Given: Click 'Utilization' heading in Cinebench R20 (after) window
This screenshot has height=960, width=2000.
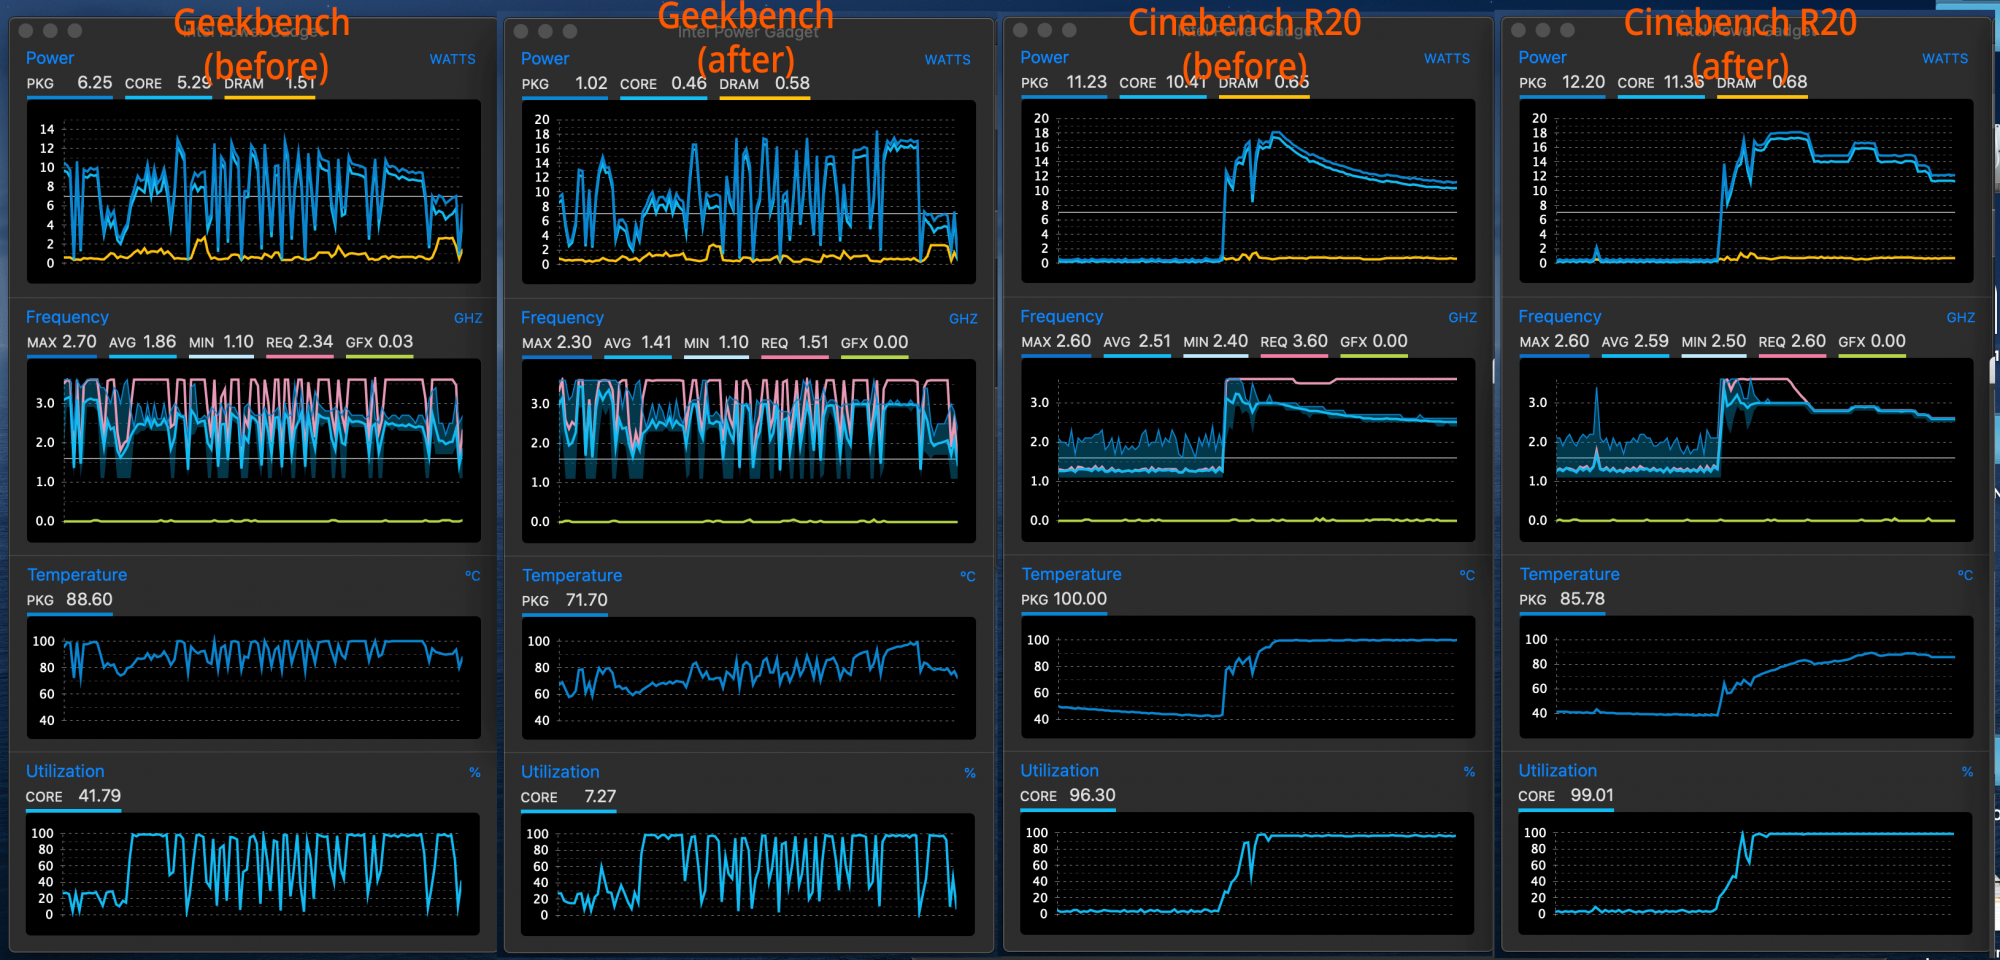Looking at the screenshot, I should 1557,771.
